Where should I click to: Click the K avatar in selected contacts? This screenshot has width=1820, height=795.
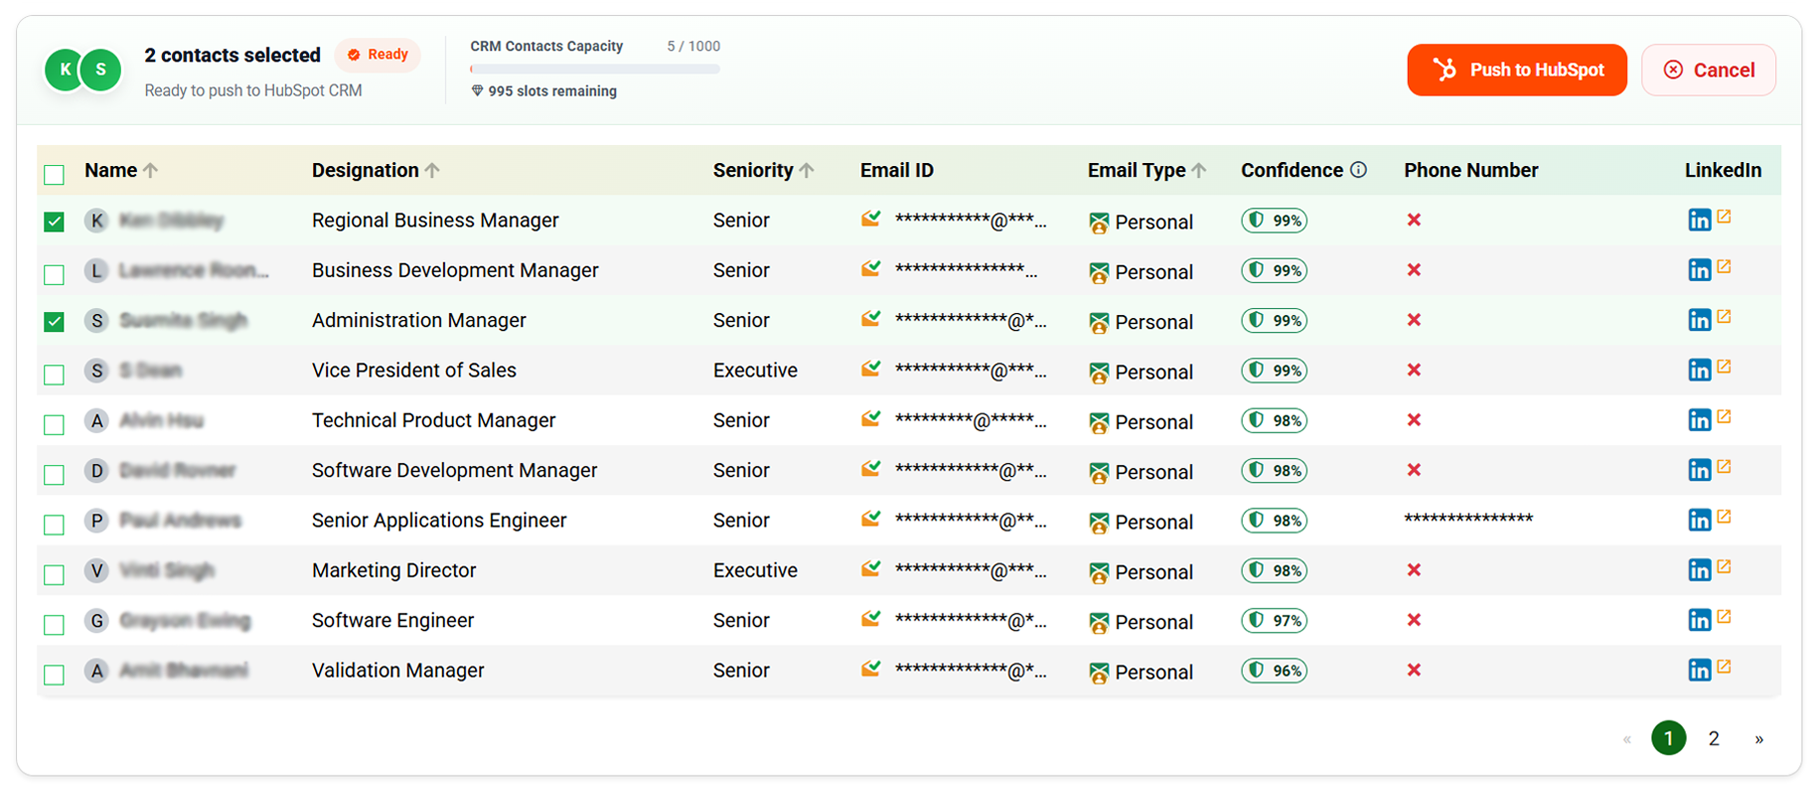click(65, 70)
